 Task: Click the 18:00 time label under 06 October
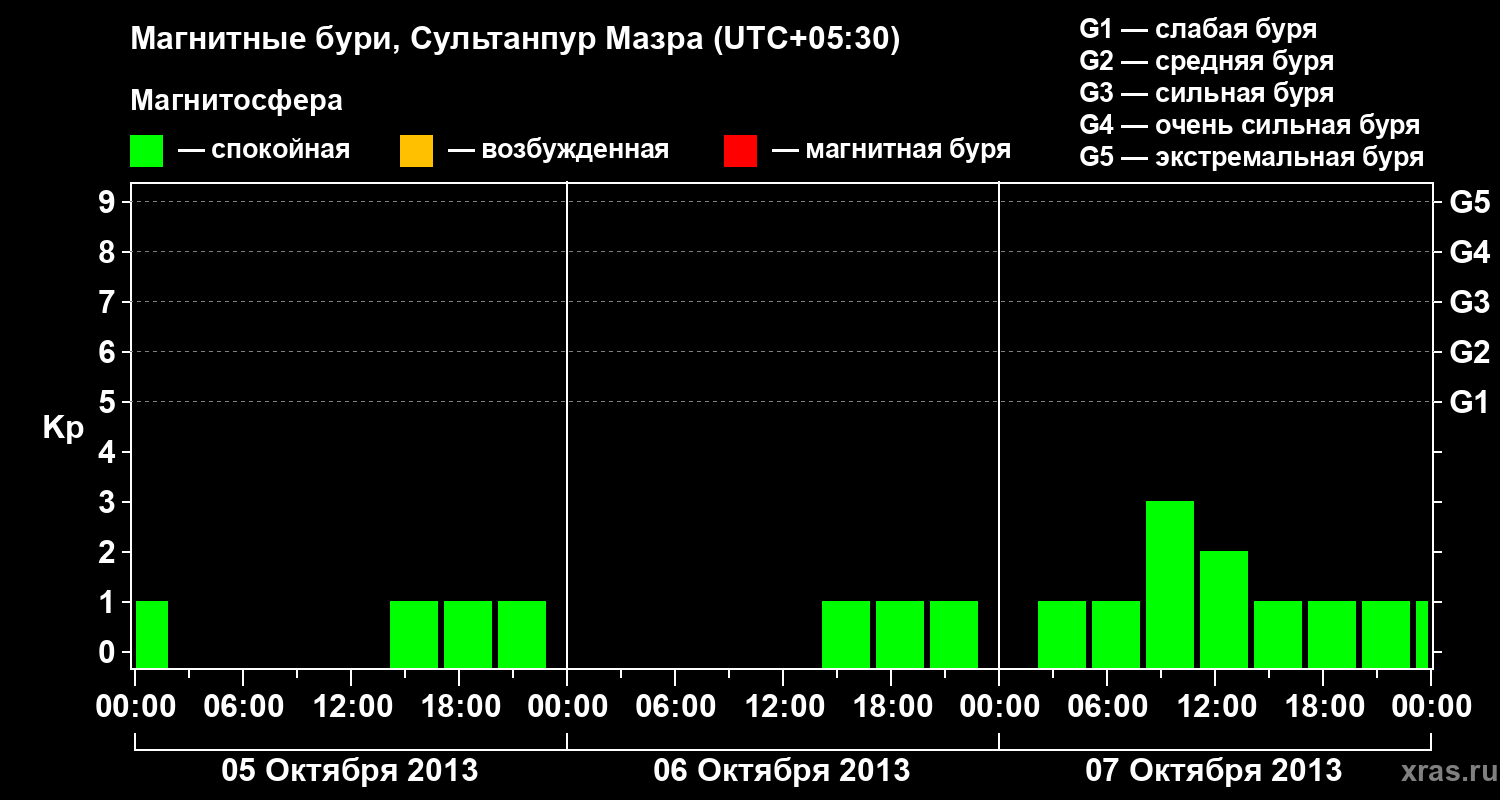click(891, 706)
